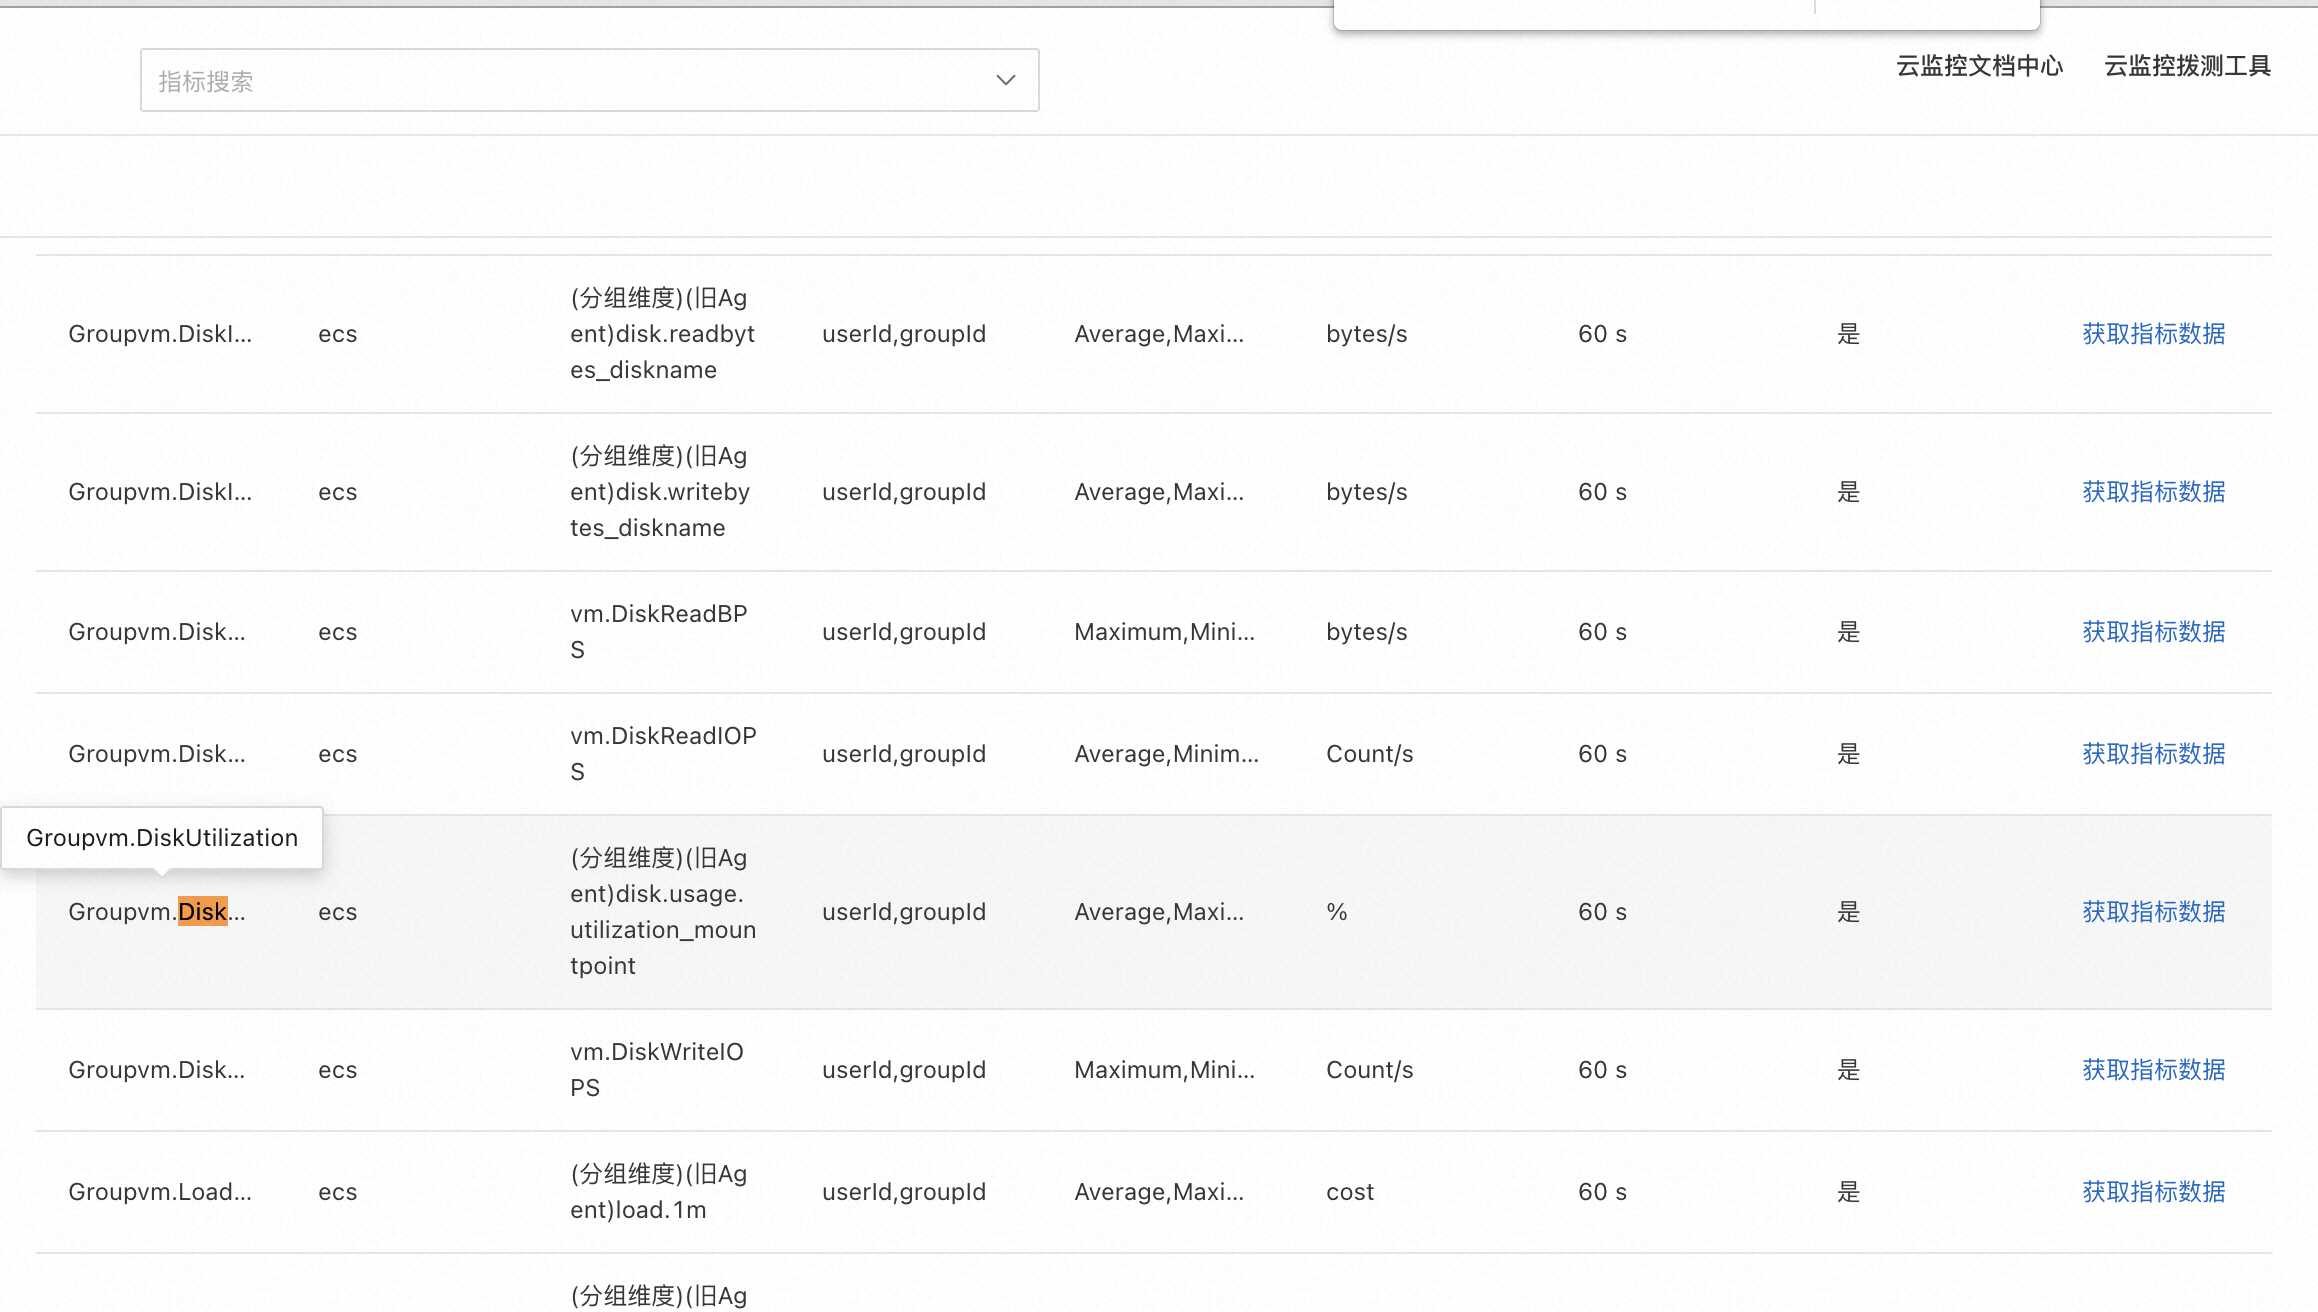Viewport: 2318px width, 1312px height.
Task: Click the % unit cell in highlighted row
Action: (x=1337, y=912)
